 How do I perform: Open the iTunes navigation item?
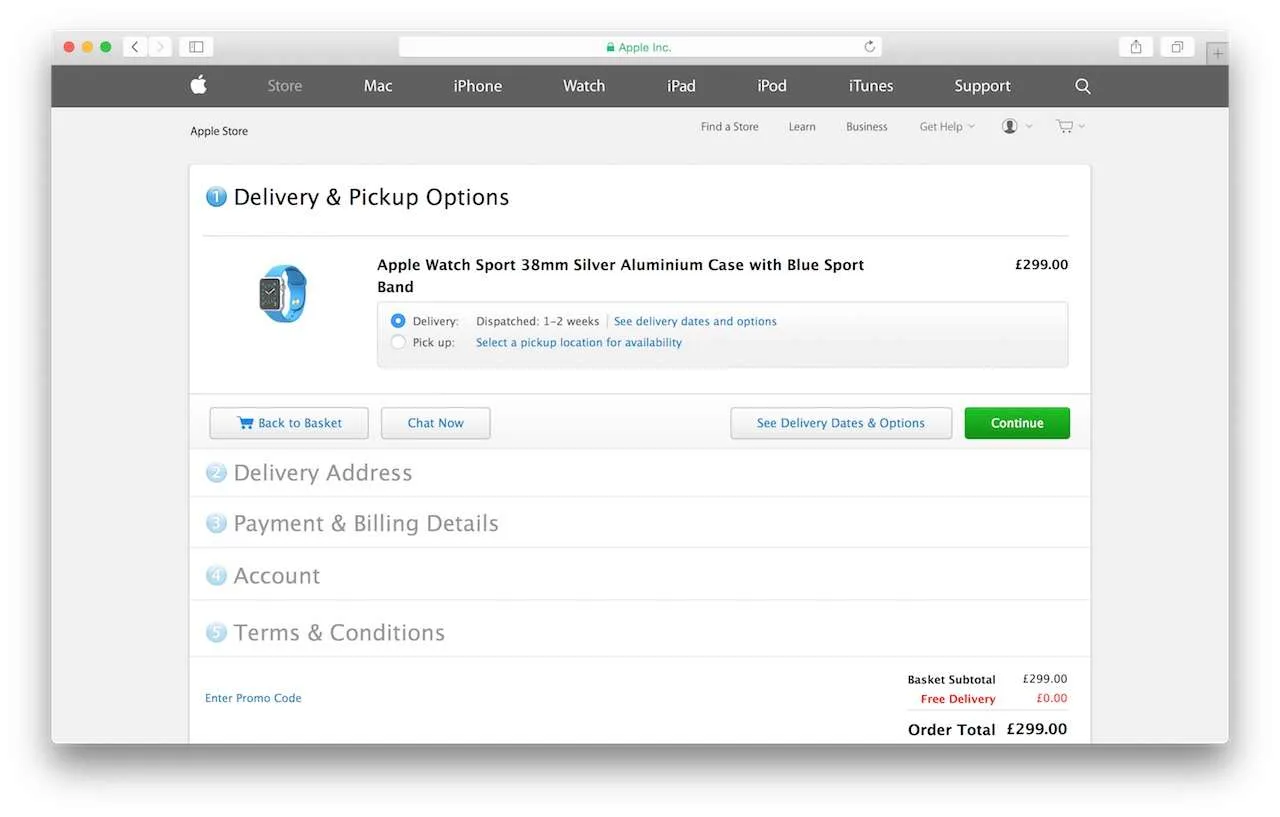tap(871, 86)
